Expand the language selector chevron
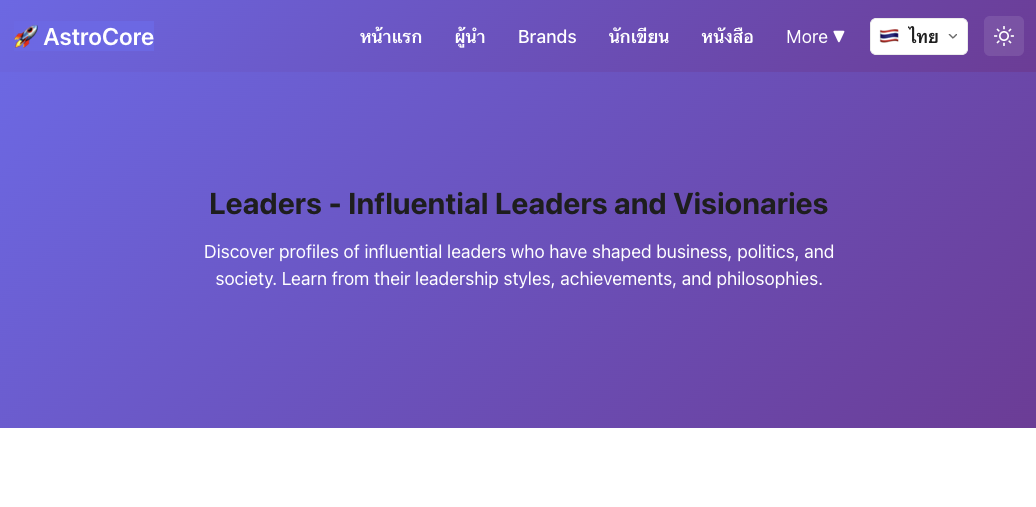The height and width of the screenshot is (507, 1036). 953,37
